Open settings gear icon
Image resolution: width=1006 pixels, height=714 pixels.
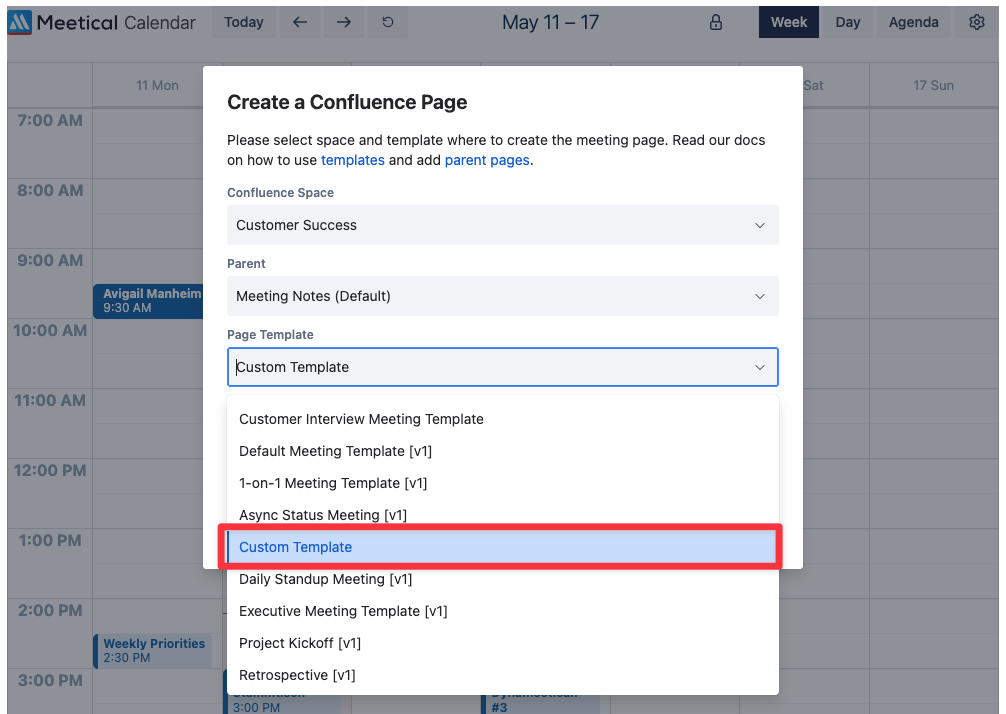[976, 22]
